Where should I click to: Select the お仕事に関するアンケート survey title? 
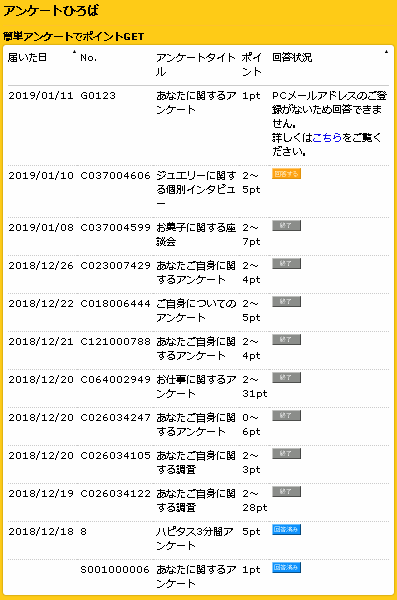point(196,386)
